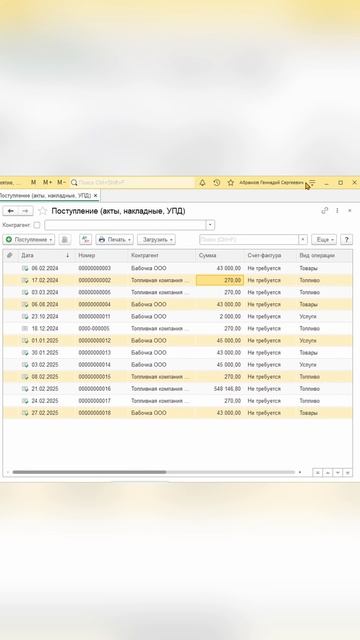Select the document icon for 01.01.2025 row
Viewport: 360px width, 640px height.
[x=25, y=340]
